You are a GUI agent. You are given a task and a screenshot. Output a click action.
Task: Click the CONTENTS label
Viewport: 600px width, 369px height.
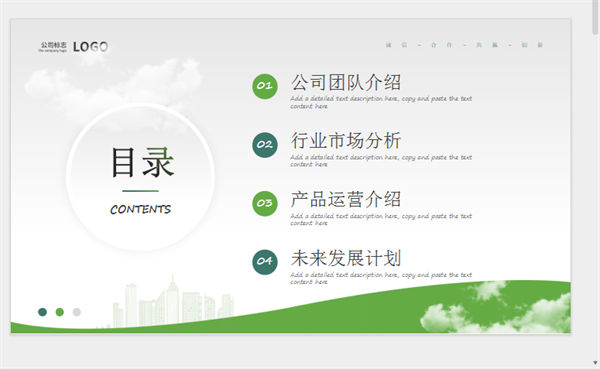coord(140,209)
